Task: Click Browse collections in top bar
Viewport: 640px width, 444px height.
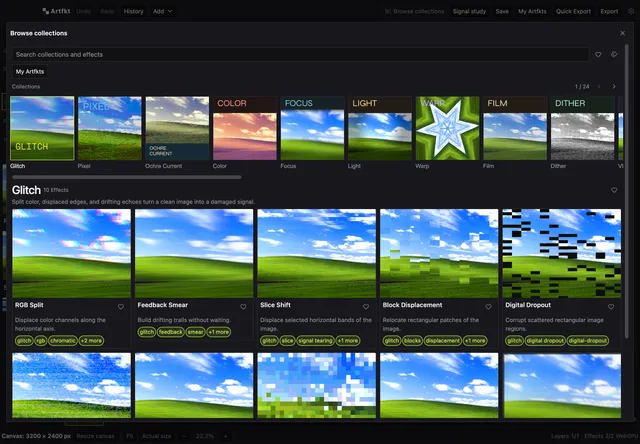Action: [x=414, y=11]
